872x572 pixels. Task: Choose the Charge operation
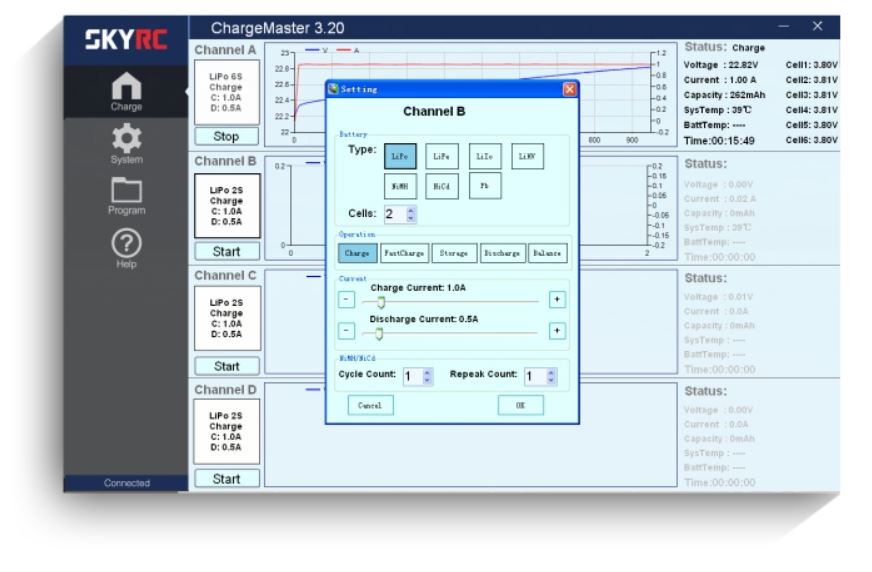[357, 253]
